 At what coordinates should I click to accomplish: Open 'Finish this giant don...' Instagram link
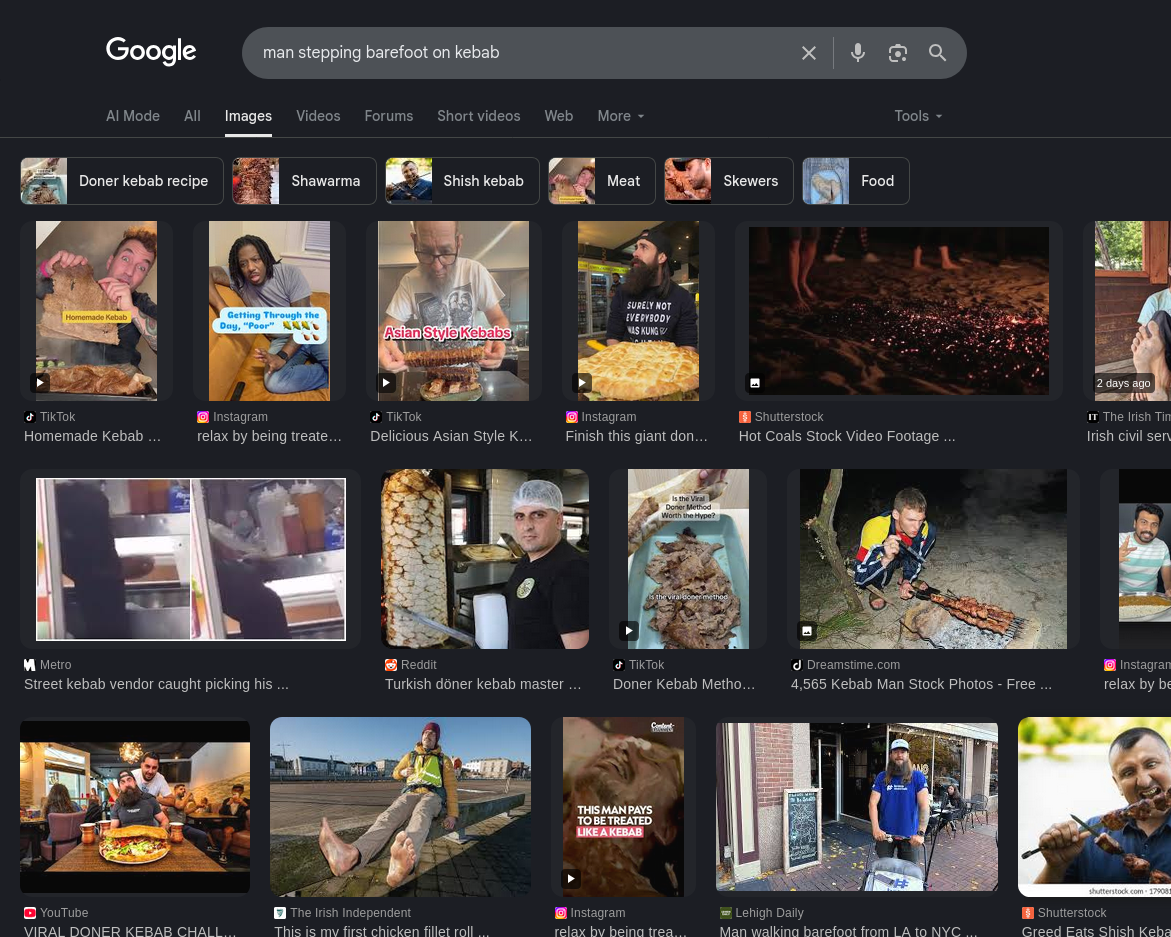(636, 436)
